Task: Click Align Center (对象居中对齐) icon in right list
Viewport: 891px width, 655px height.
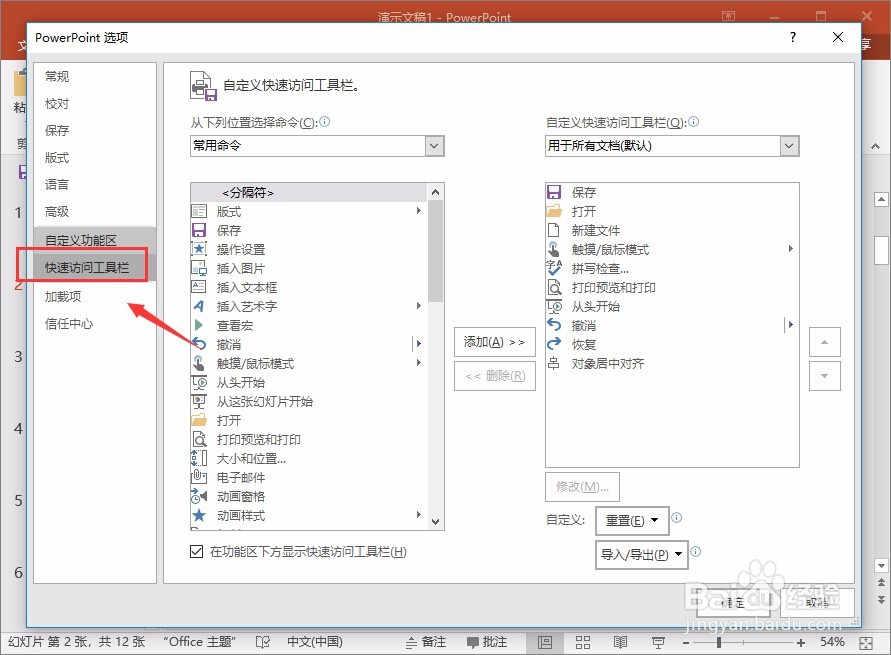Action: pyautogui.click(x=554, y=363)
